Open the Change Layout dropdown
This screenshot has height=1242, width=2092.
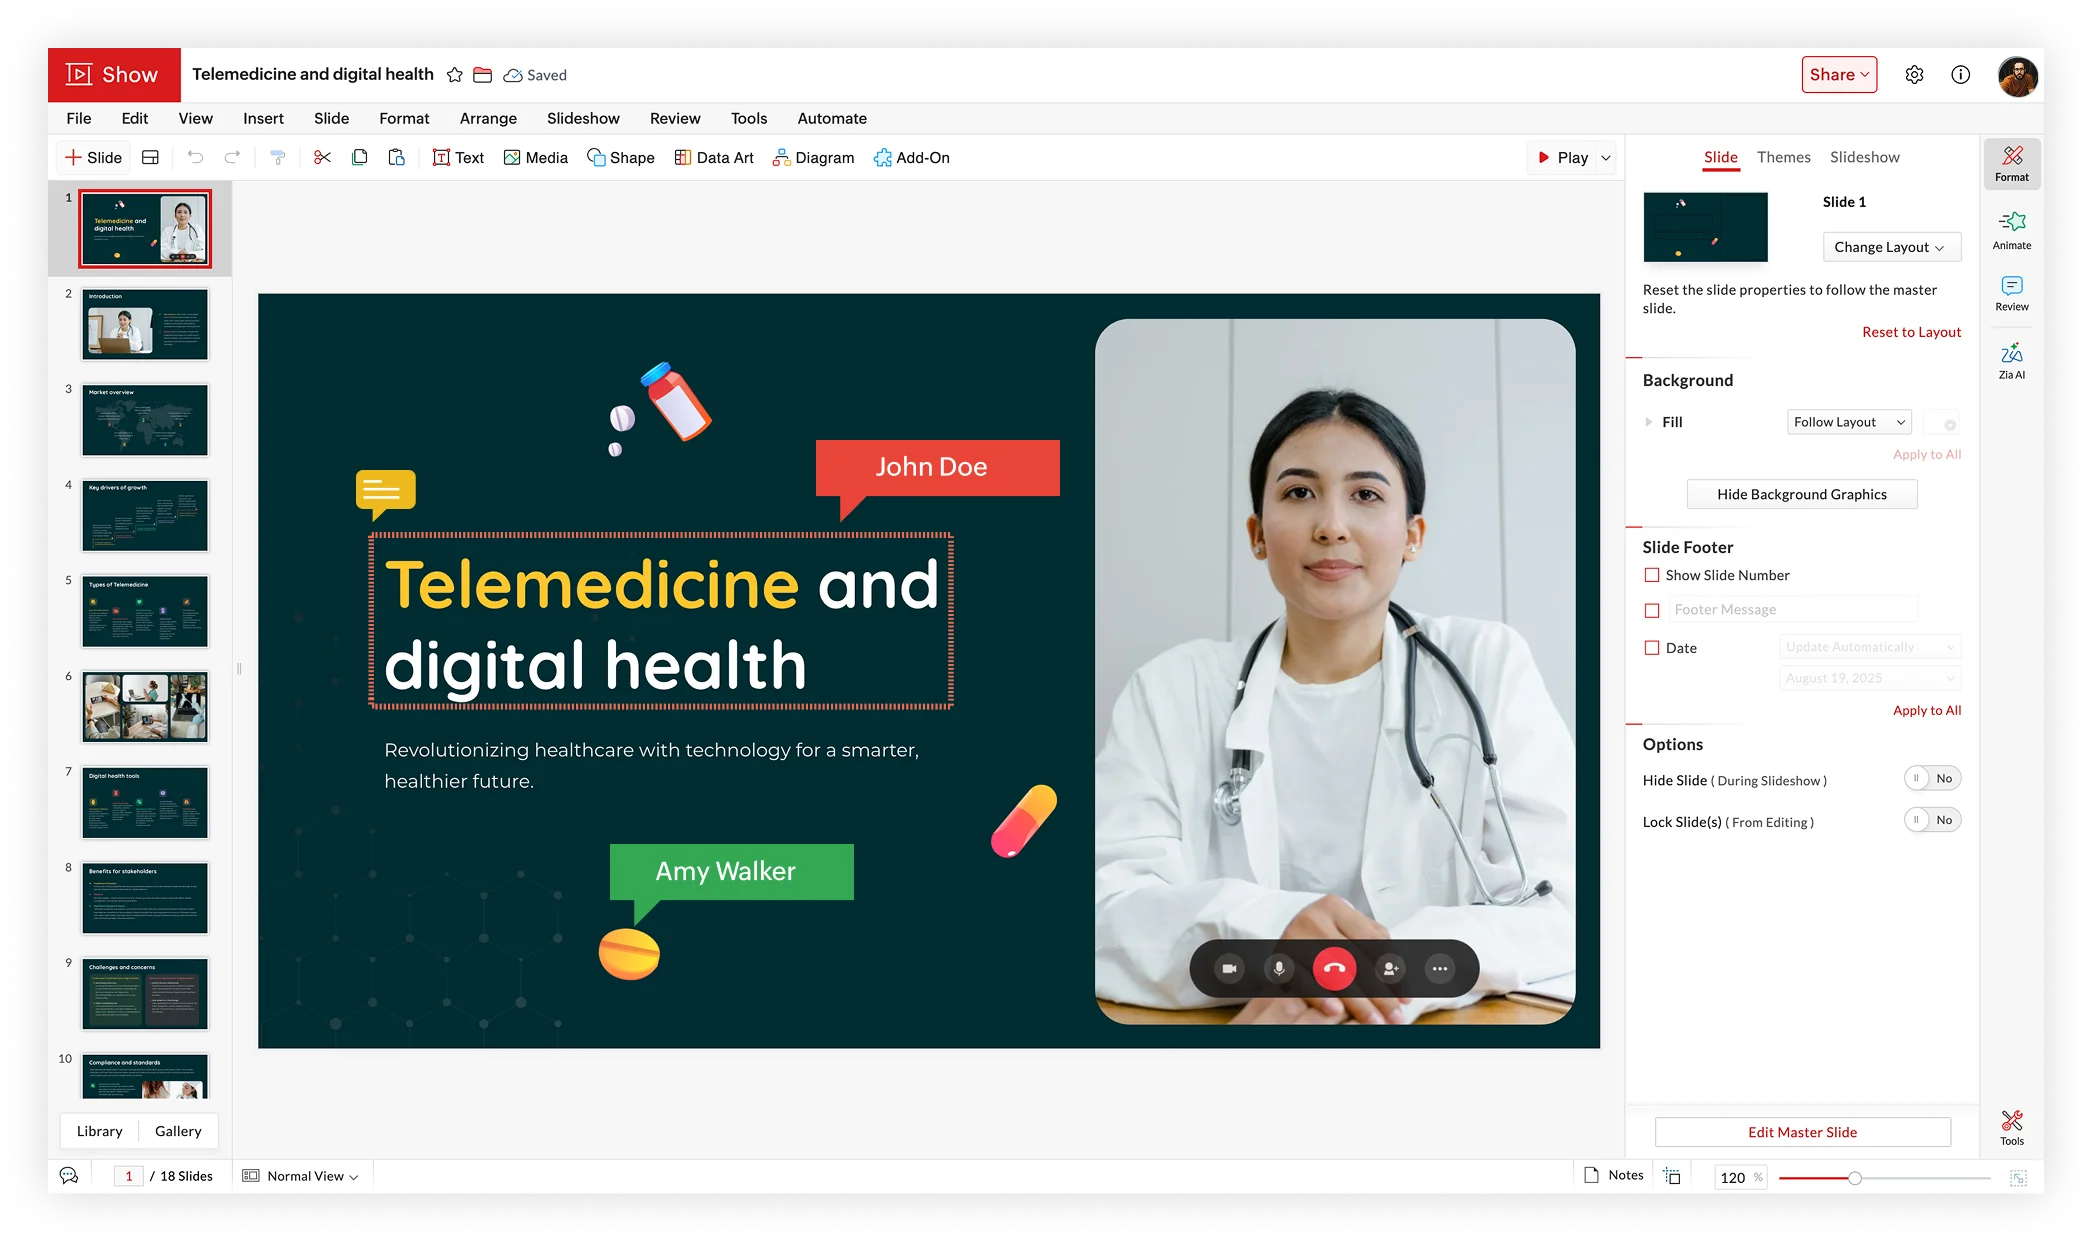[x=1891, y=247]
